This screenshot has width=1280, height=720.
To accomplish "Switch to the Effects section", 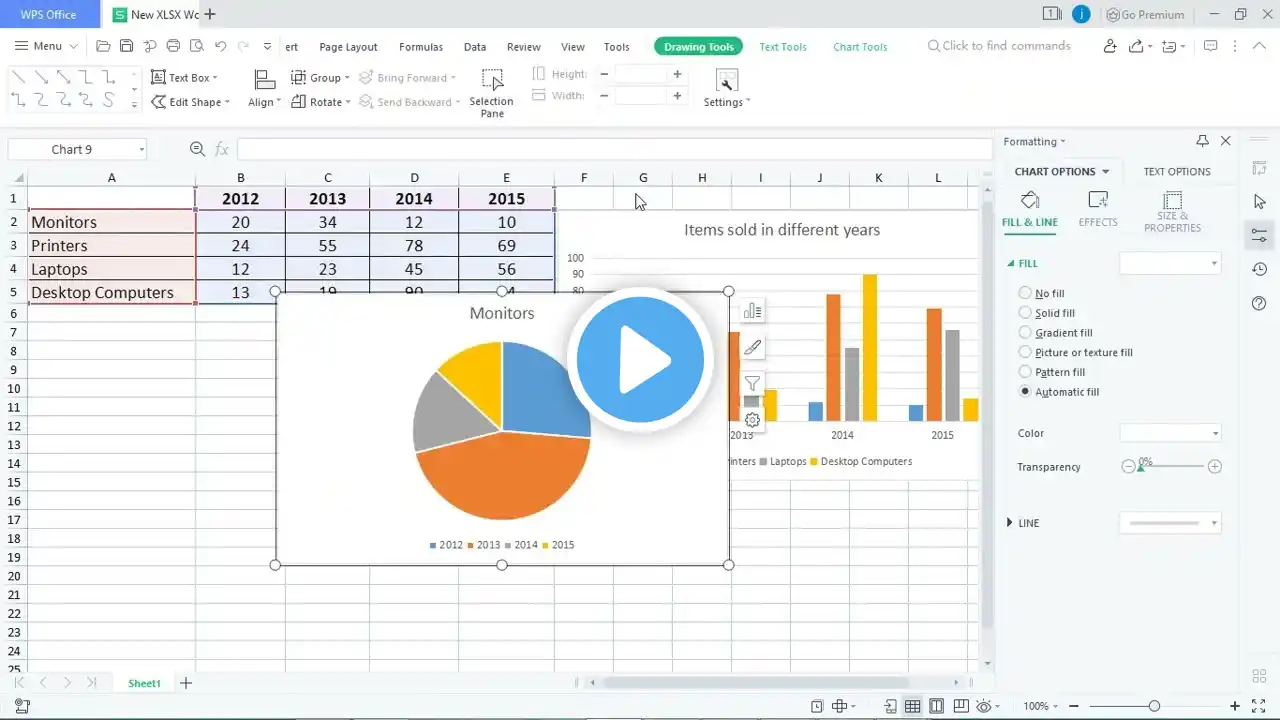I will 1098,208.
